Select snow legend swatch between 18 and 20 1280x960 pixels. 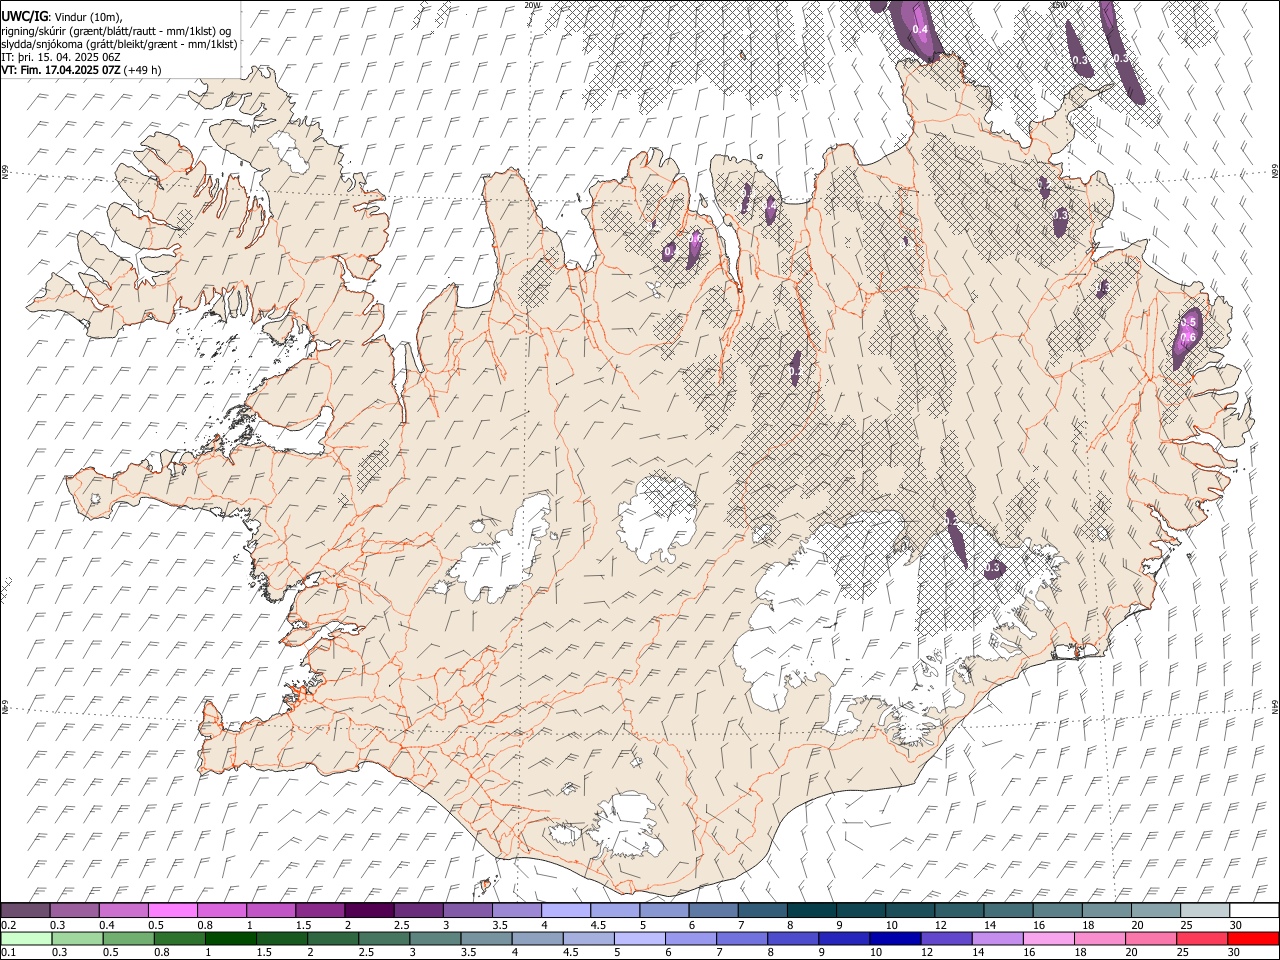pos(1106,910)
